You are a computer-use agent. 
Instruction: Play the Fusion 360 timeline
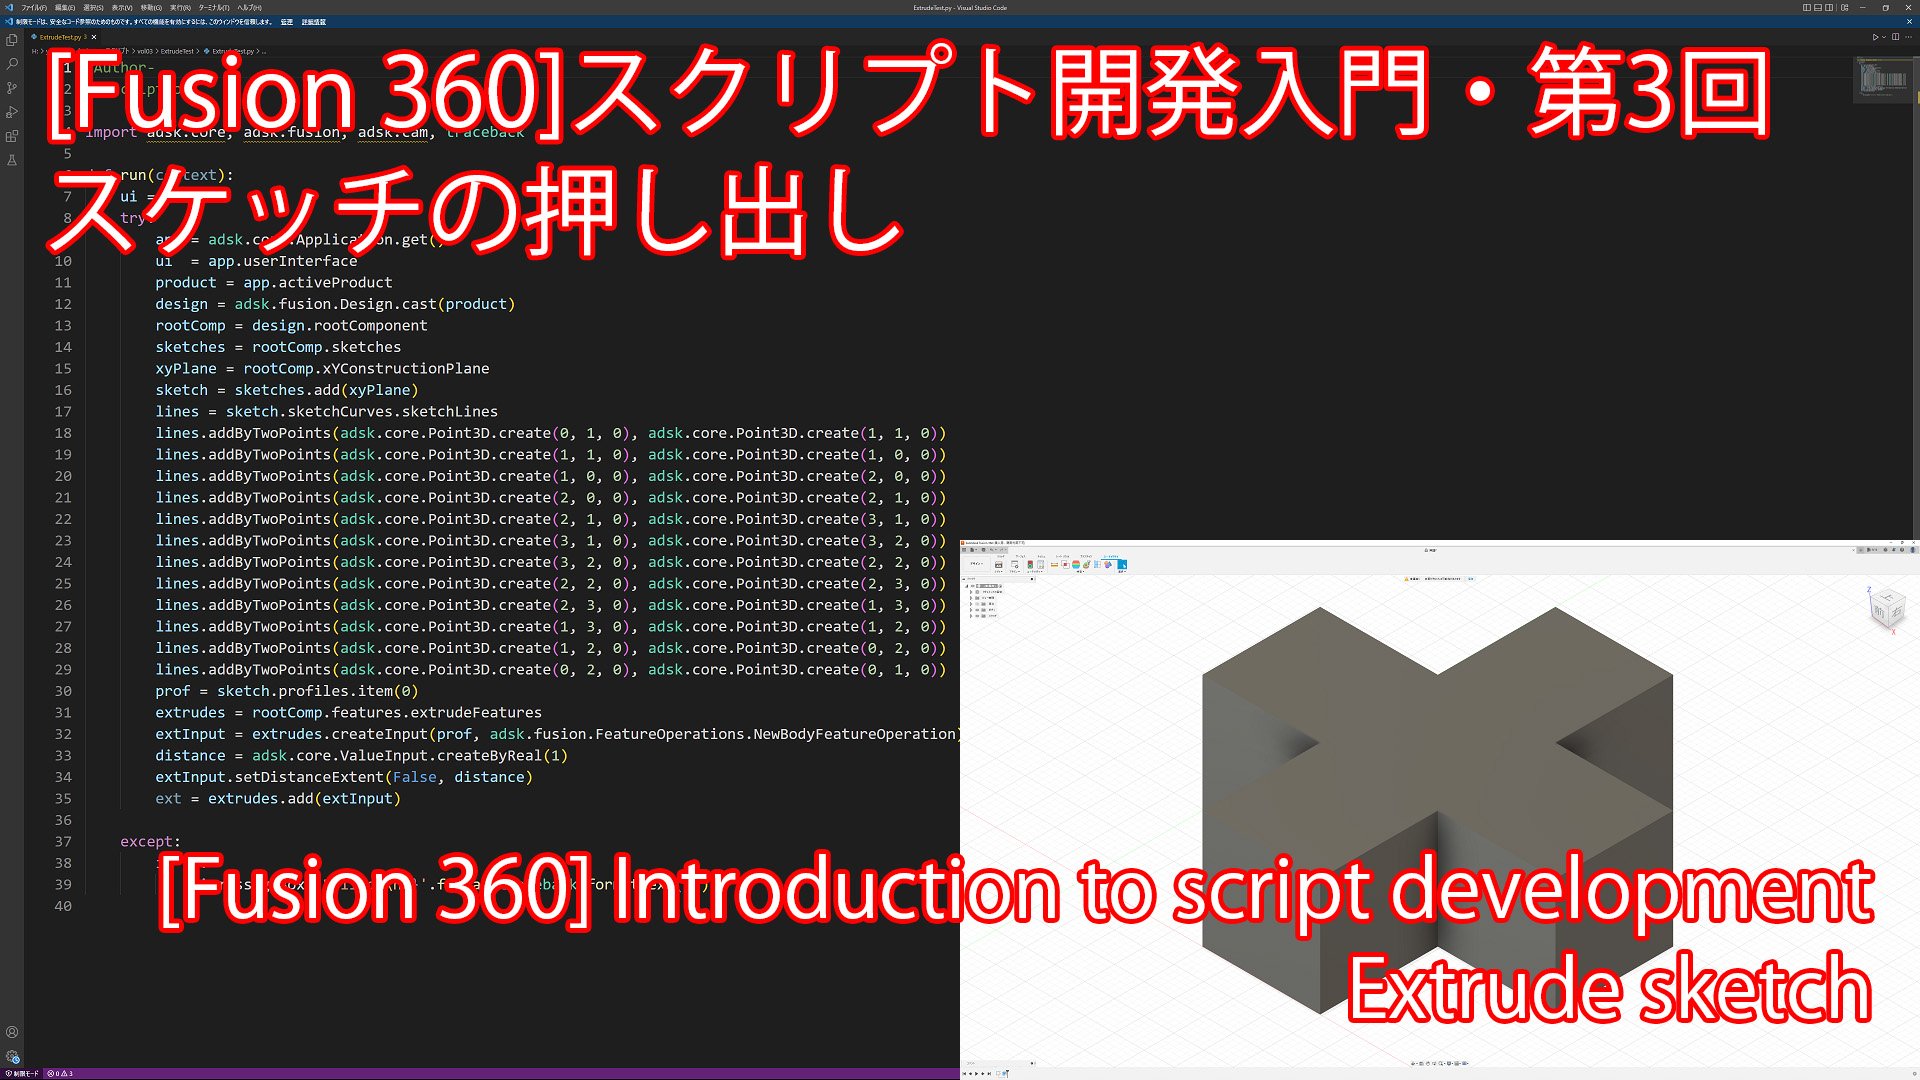pos(977,1073)
